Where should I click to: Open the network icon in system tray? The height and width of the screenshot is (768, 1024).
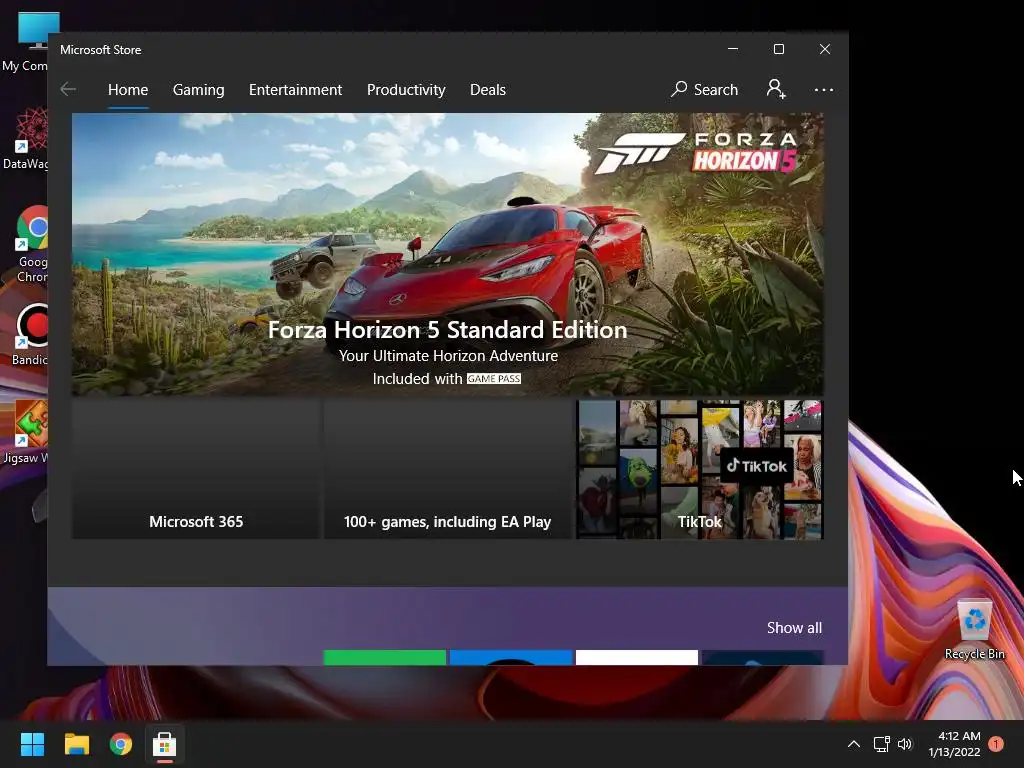[882, 744]
